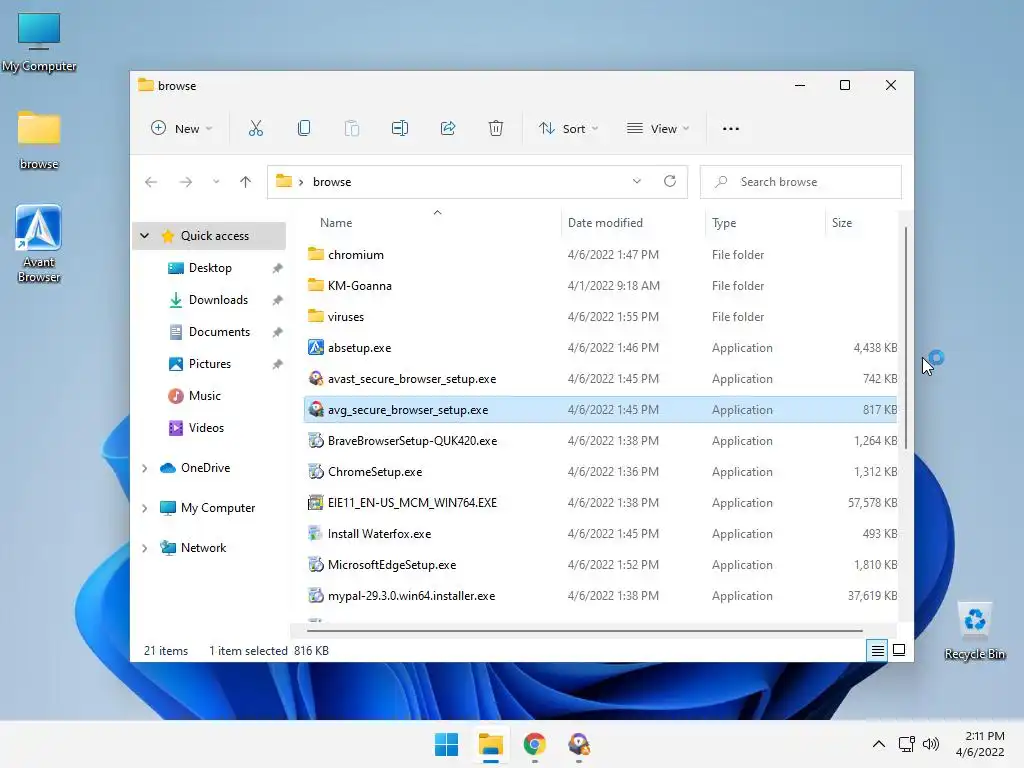1024x768 pixels.
Task: Click Google Chrome in the taskbar
Action: 535,744
